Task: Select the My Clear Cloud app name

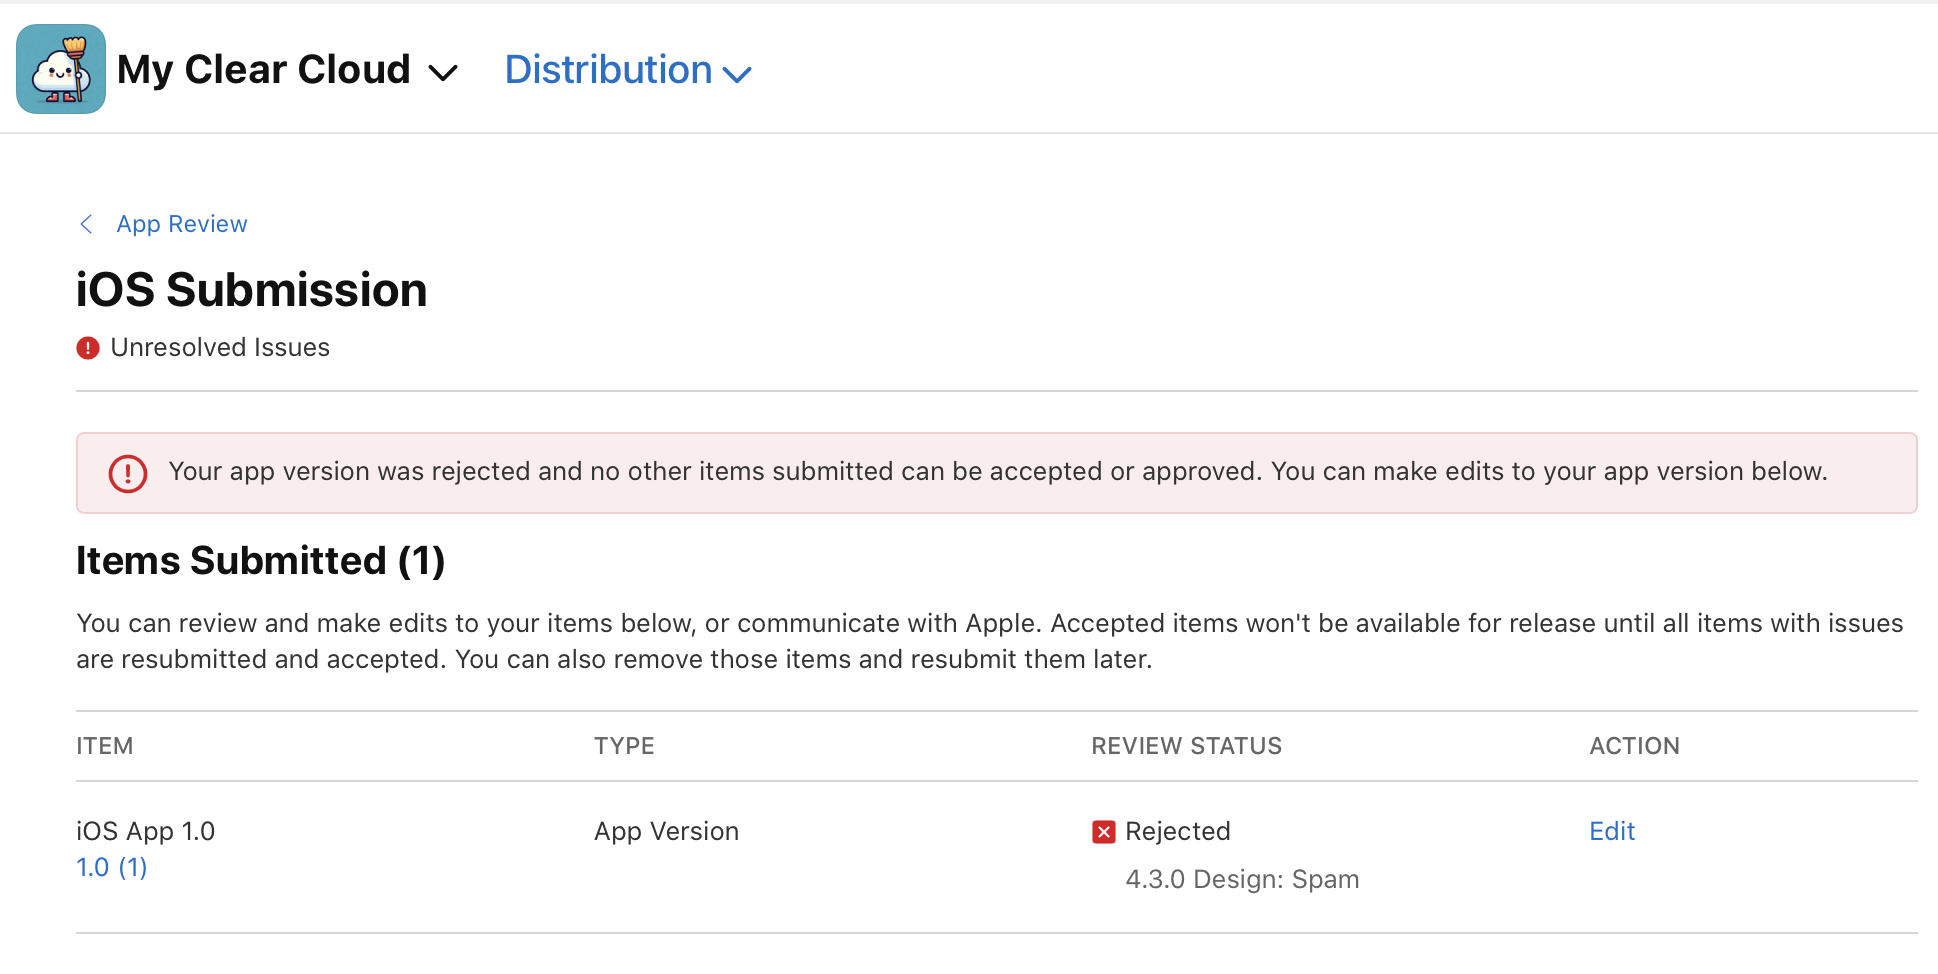Action: (x=264, y=70)
